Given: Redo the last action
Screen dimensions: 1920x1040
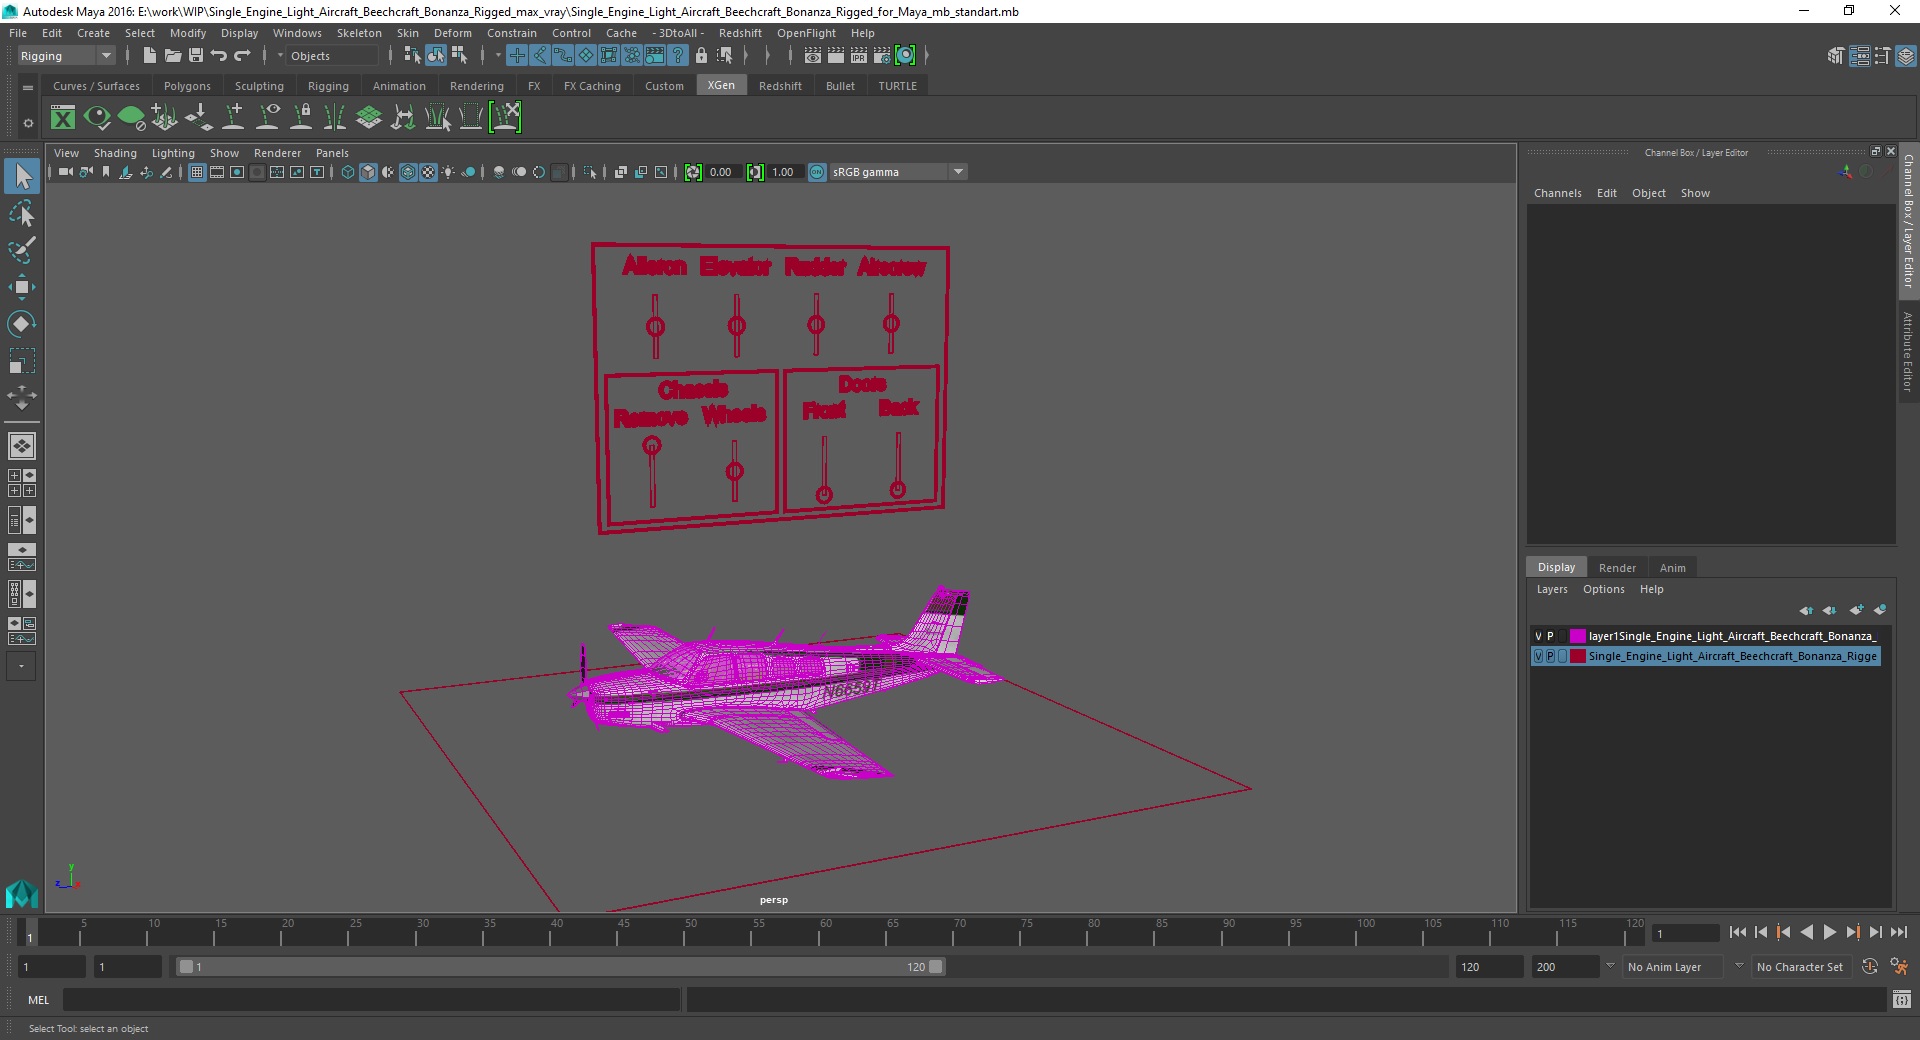Looking at the screenshot, I should (x=242, y=56).
